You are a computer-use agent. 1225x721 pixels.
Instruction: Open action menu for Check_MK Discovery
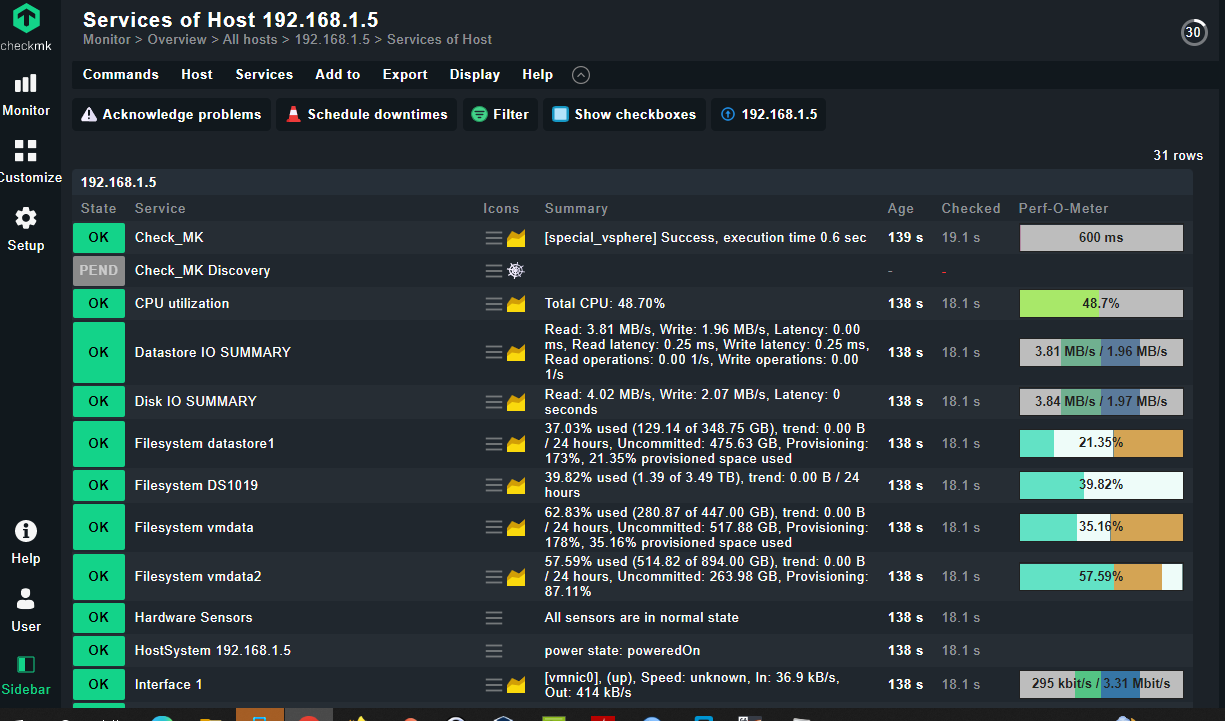[494, 271]
